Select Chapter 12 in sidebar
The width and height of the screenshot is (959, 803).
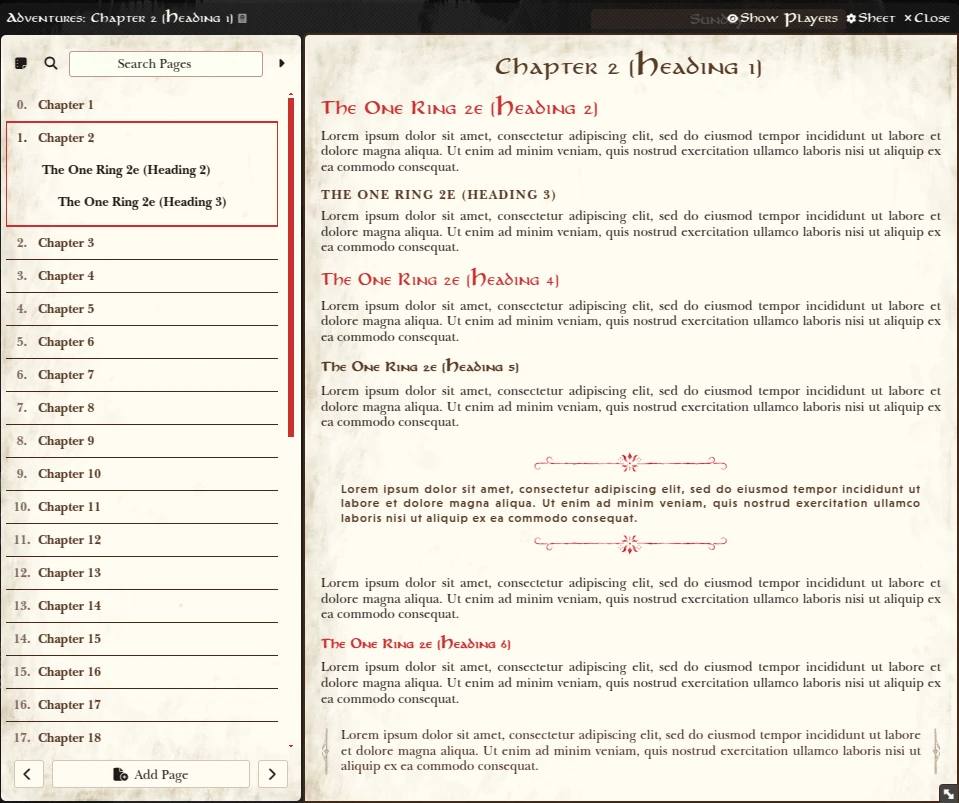pyautogui.click(x=142, y=540)
